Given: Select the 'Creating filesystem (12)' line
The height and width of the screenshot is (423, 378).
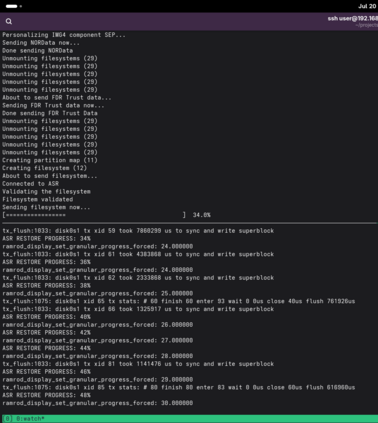Looking at the screenshot, I should [45, 168].
